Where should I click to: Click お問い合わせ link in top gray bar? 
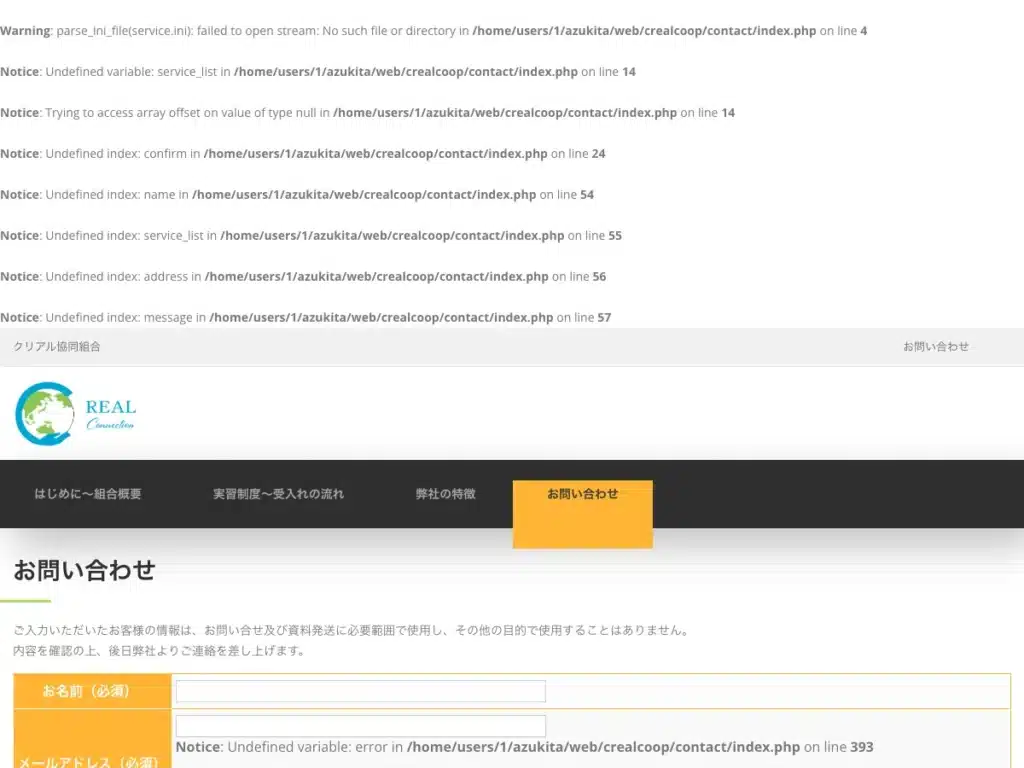(936, 347)
